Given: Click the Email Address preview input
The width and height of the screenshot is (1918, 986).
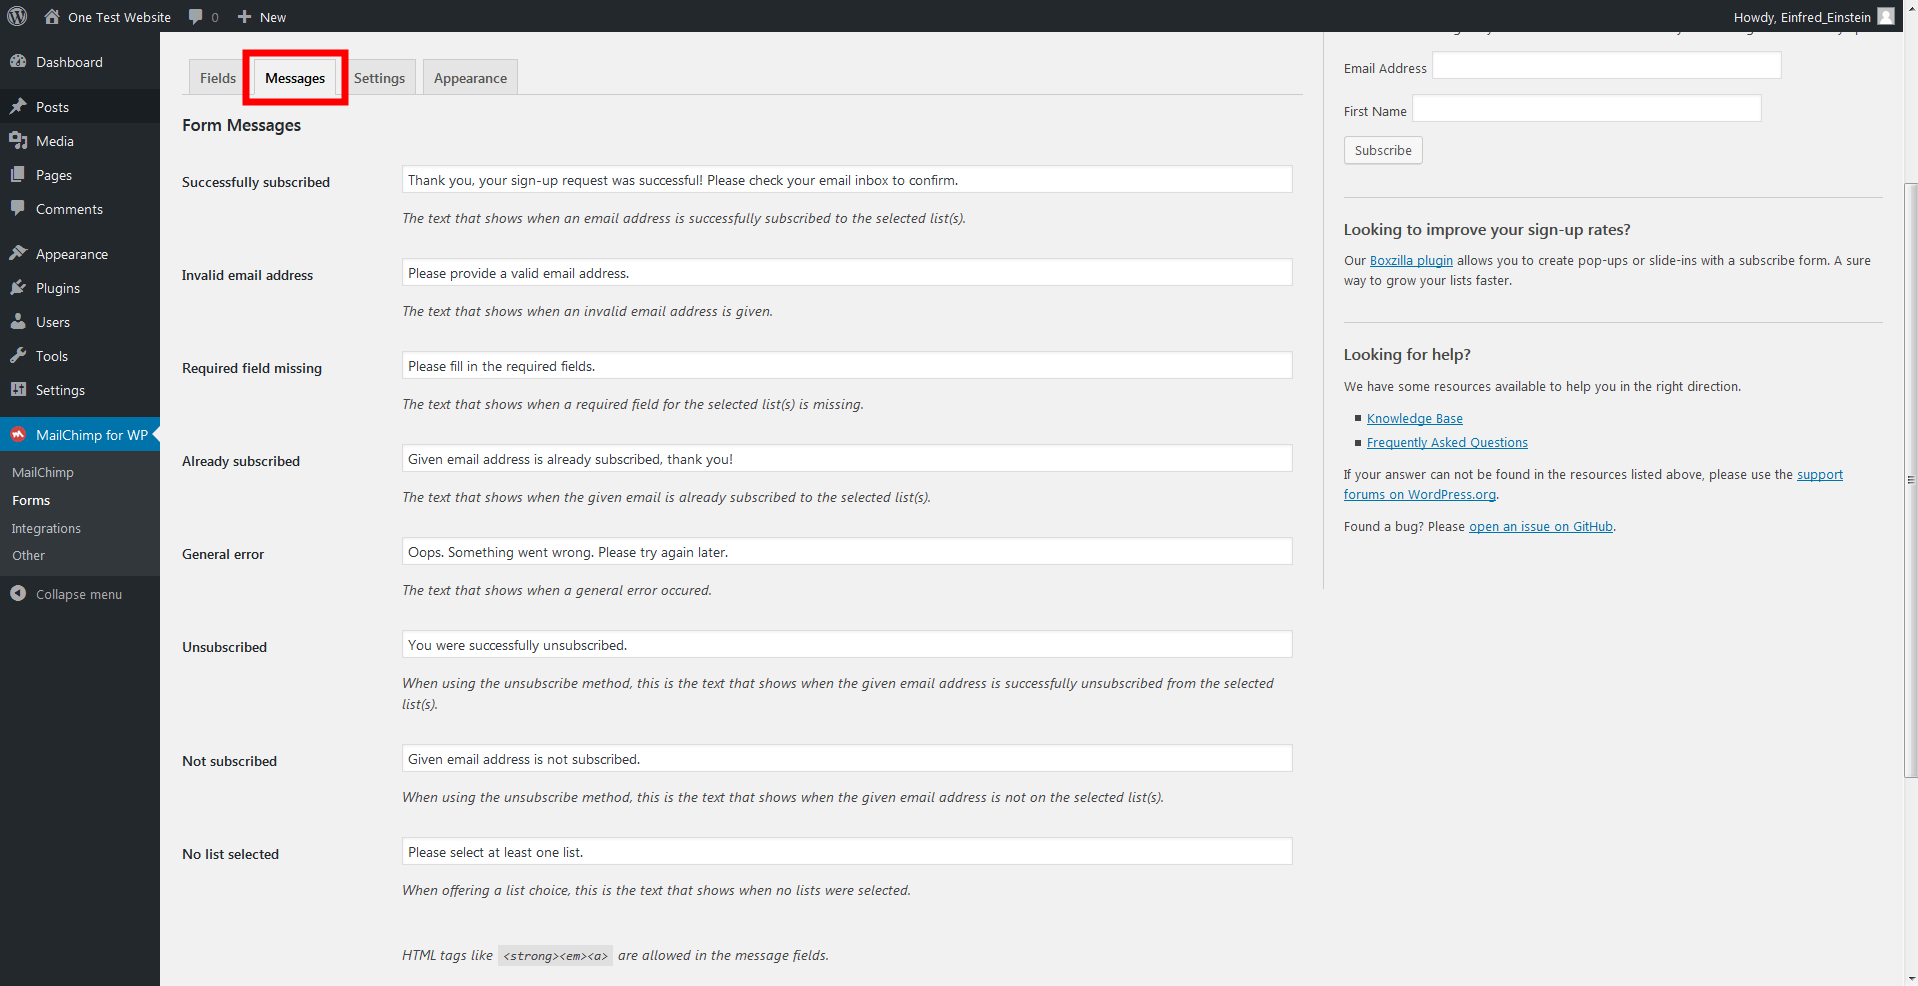Looking at the screenshot, I should (1607, 66).
